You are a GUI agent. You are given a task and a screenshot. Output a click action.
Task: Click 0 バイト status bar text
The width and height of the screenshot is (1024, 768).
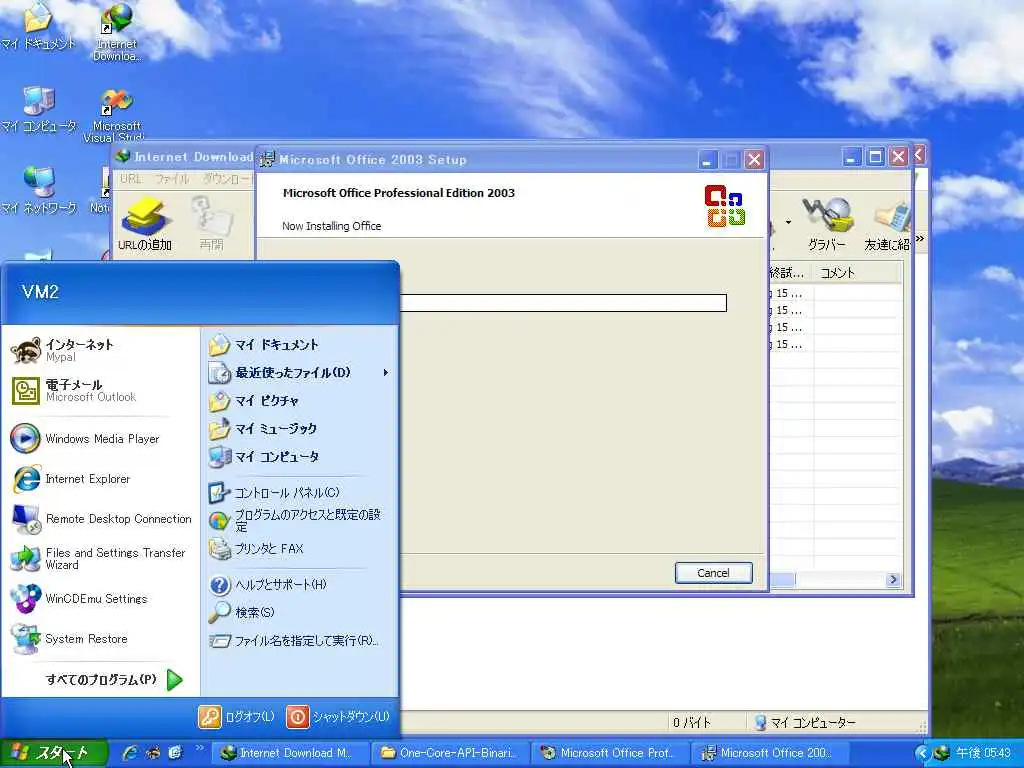pos(692,722)
